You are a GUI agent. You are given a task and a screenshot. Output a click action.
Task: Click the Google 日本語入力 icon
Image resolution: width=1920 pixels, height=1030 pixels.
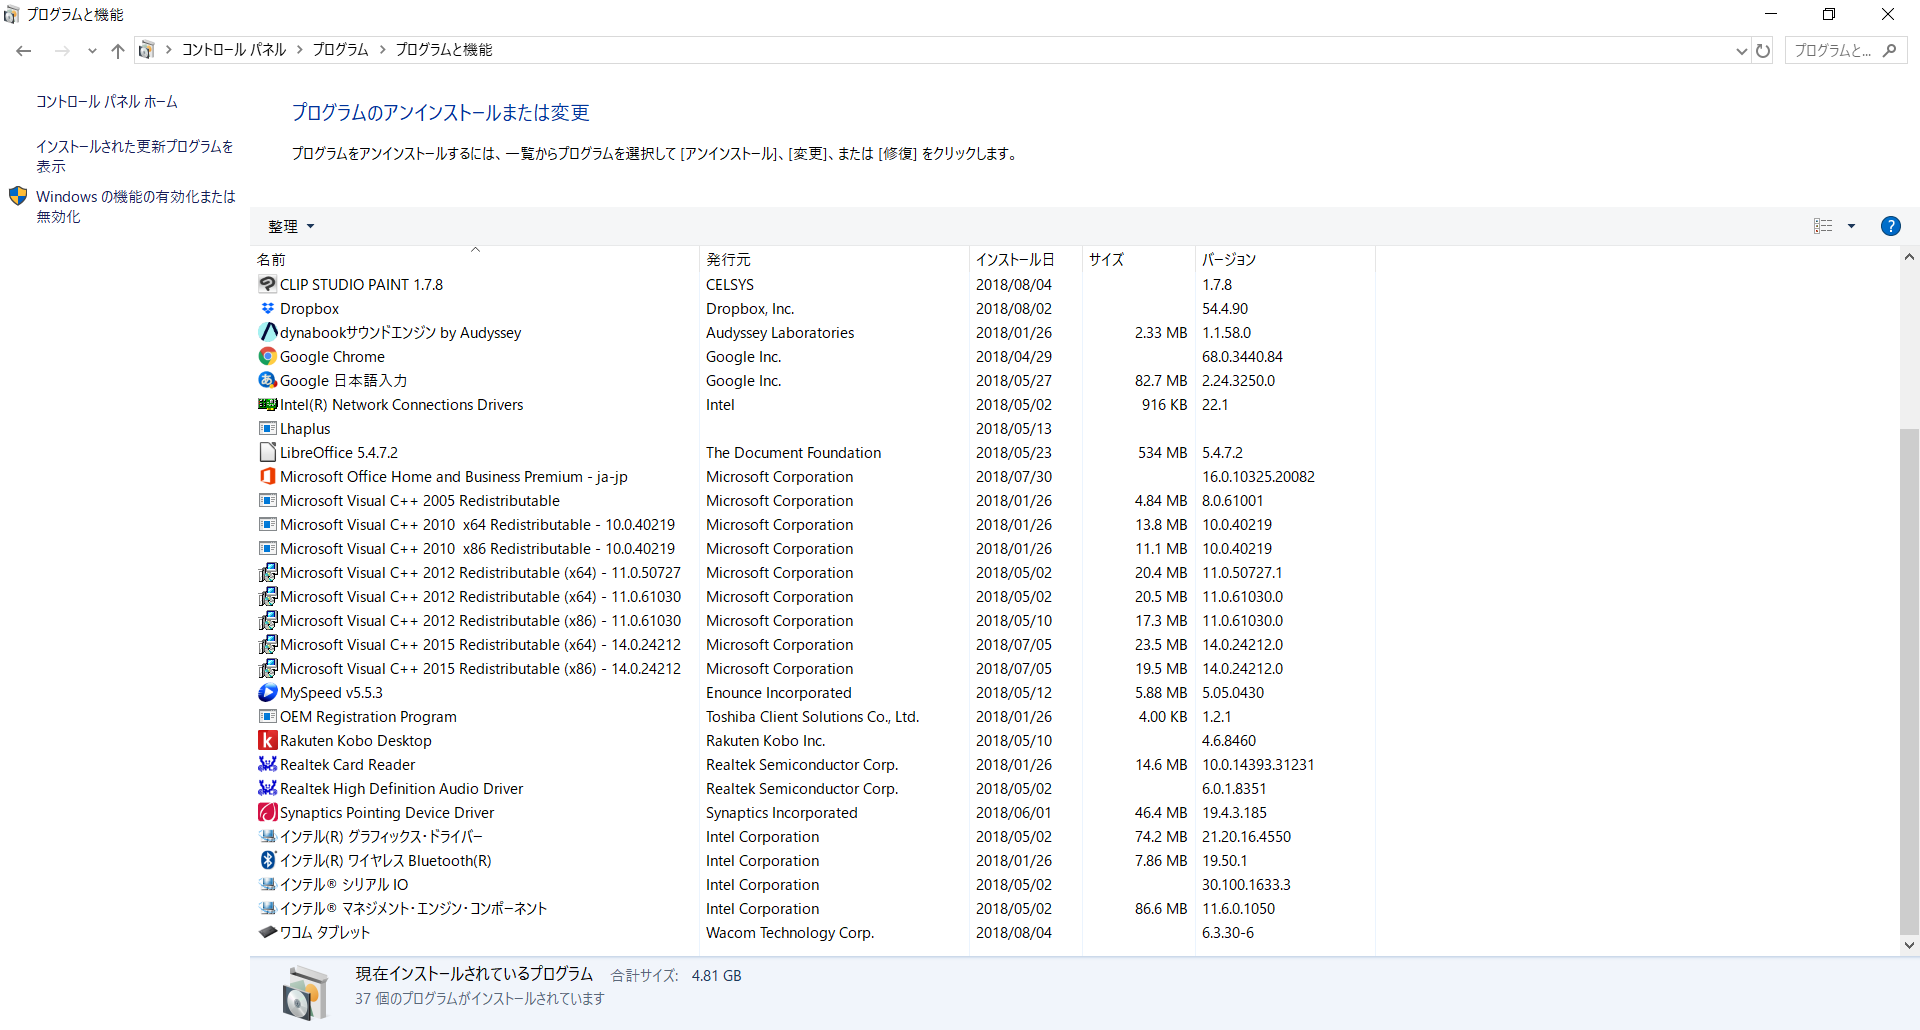tap(267, 381)
